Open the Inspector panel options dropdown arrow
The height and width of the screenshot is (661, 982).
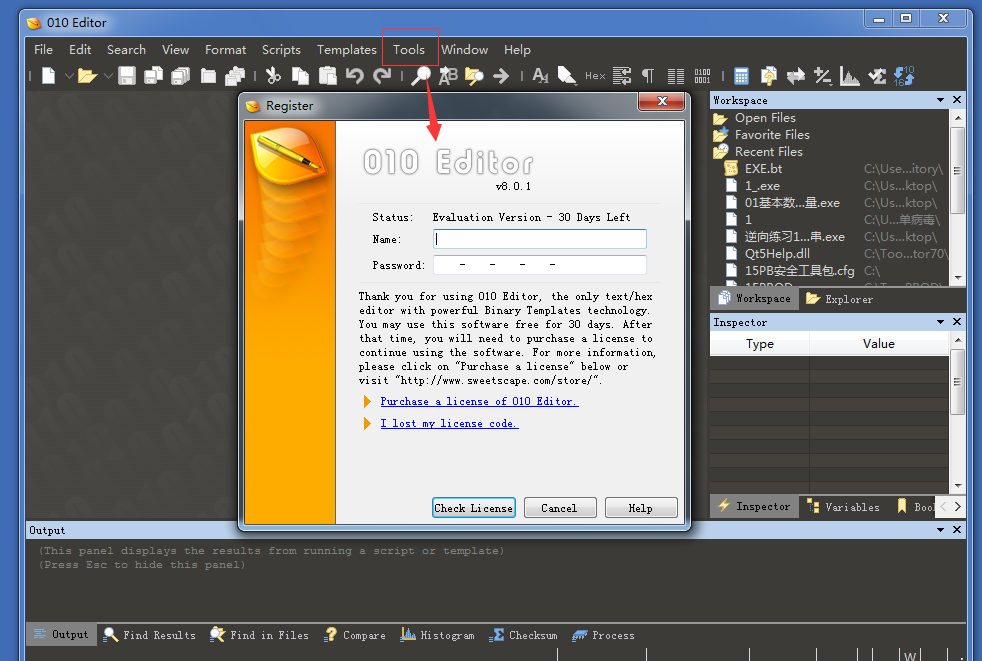click(x=940, y=322)
